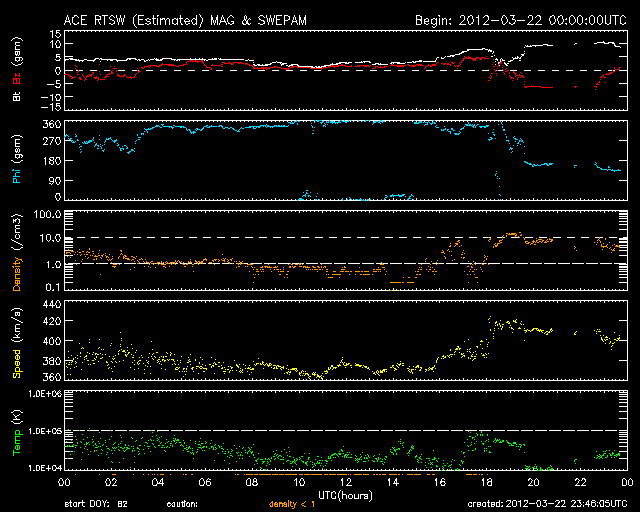Click the green Temp axis label
Viewport: 640px width, 512px height.
pyautogui.click(x=17, y=442)
